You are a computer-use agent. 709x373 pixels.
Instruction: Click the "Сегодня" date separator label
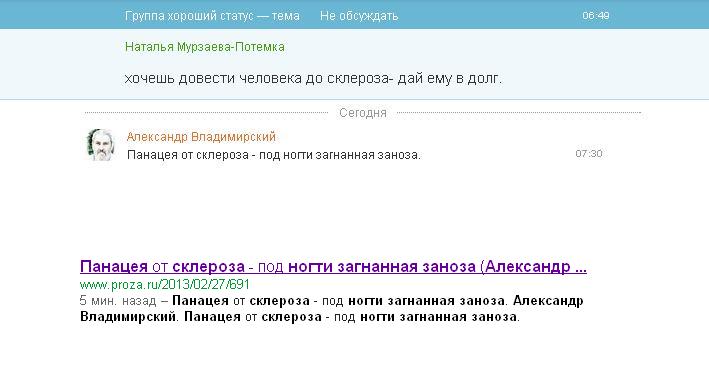pos(363,113)
